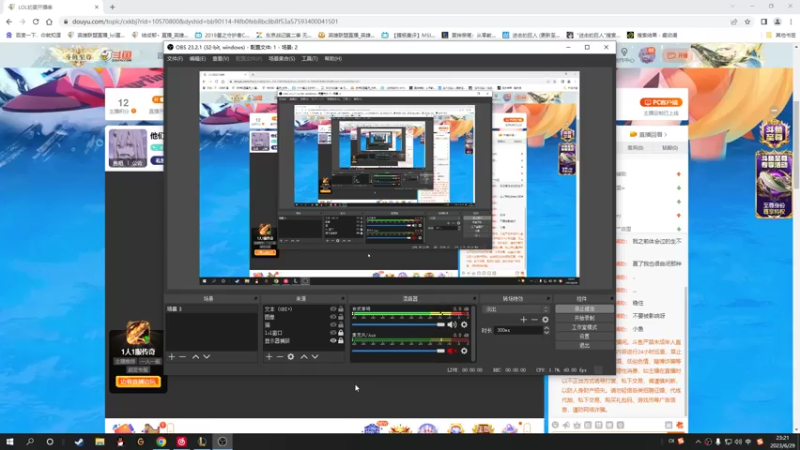Open the 其他书签 bookmarks folder

coord(781,35)
